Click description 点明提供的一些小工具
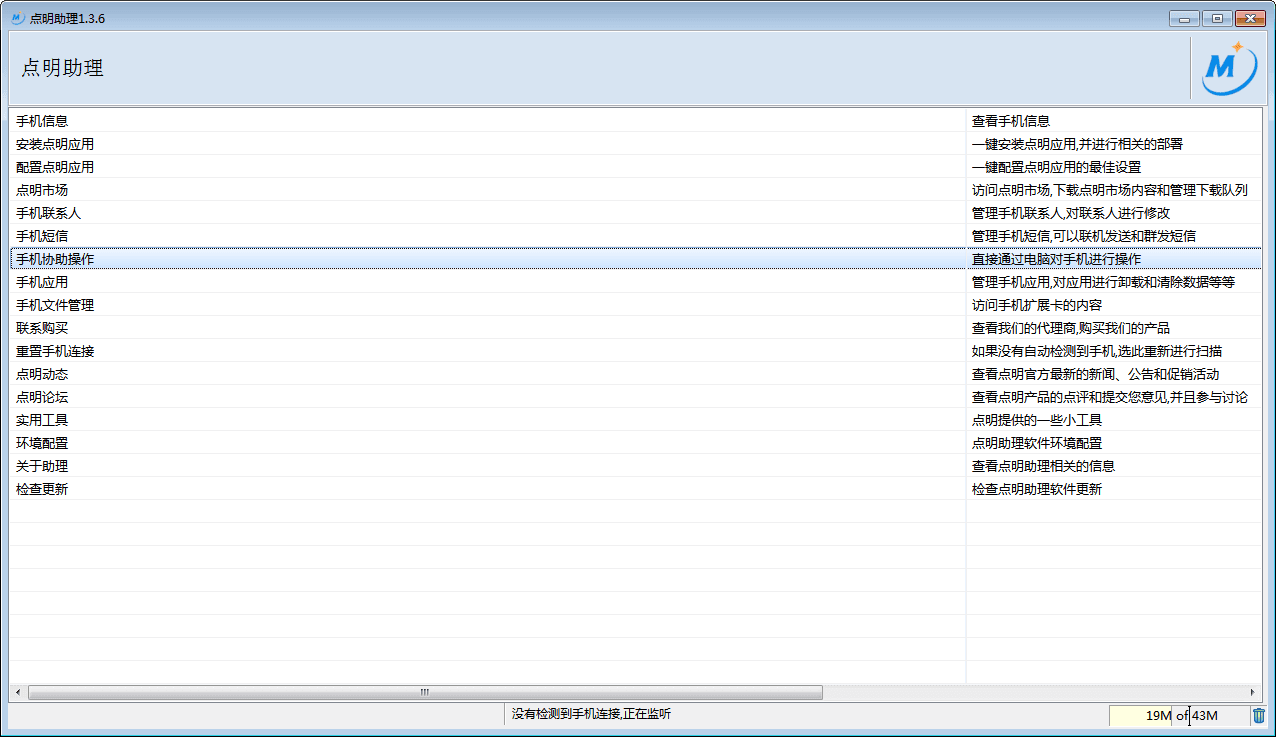1276x737 pixels. 1037,420
